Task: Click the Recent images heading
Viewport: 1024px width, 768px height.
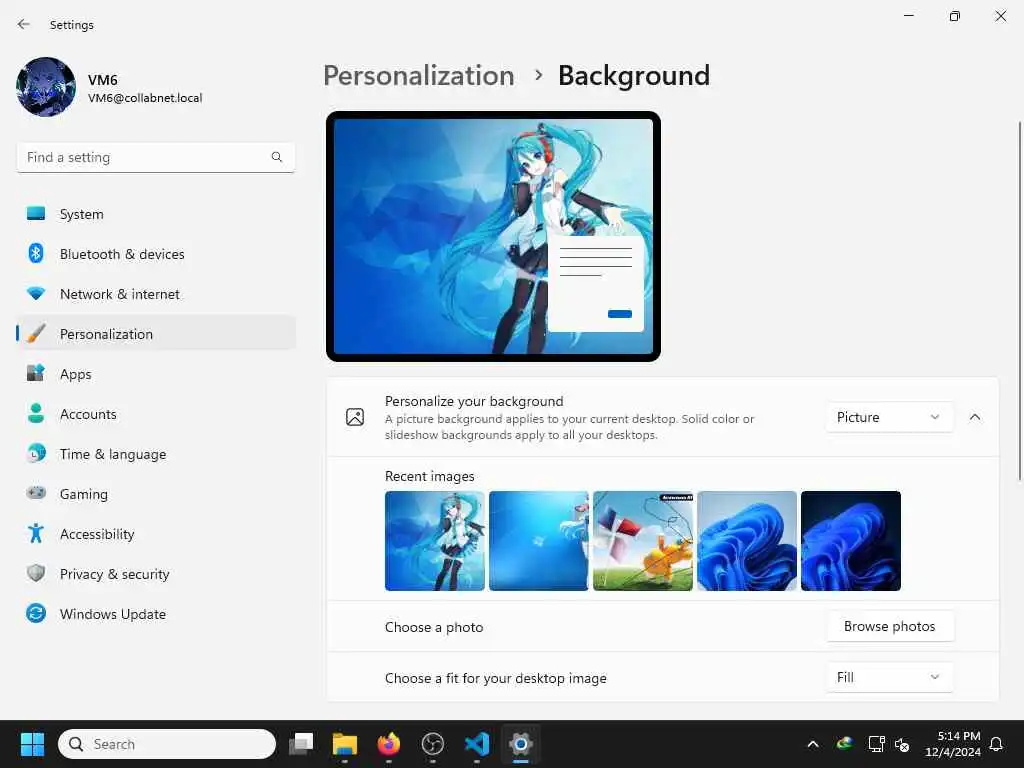Action: click(x=430, y=476)
